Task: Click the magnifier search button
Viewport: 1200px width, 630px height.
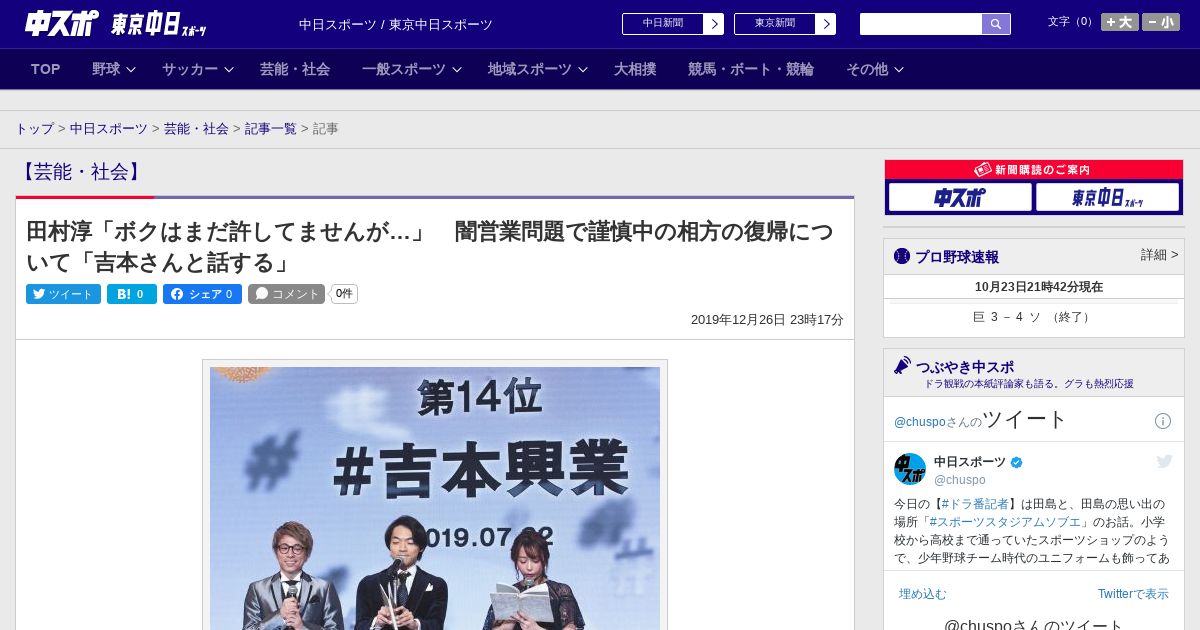Action: 996,24
